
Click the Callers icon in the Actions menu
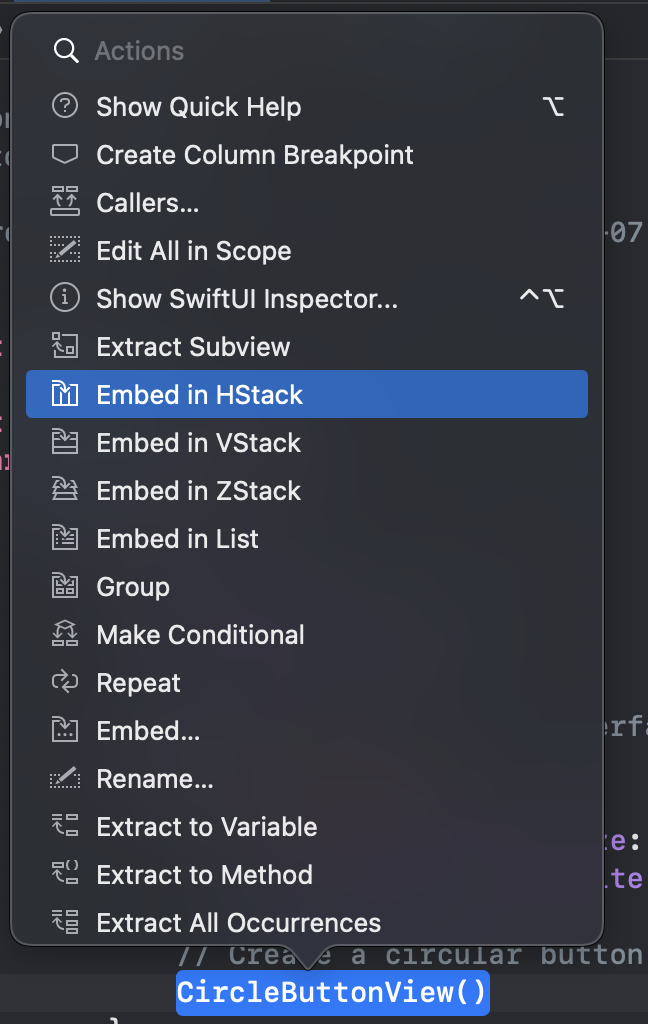point(65,202)
